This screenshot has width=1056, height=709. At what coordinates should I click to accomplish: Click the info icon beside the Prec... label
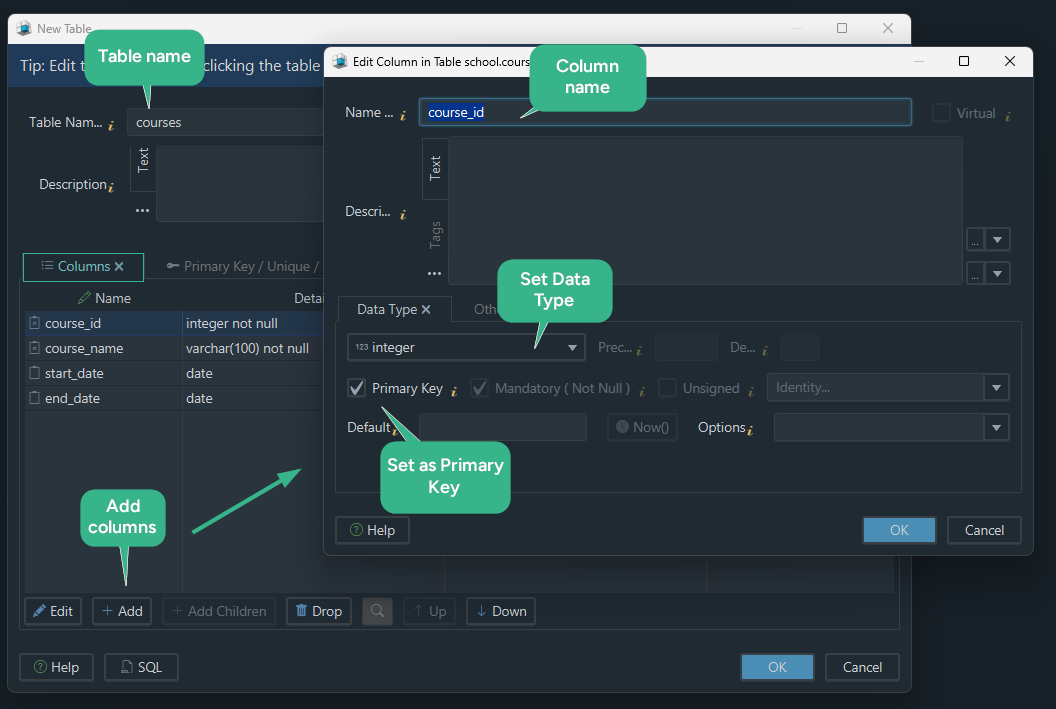[638, 350]
